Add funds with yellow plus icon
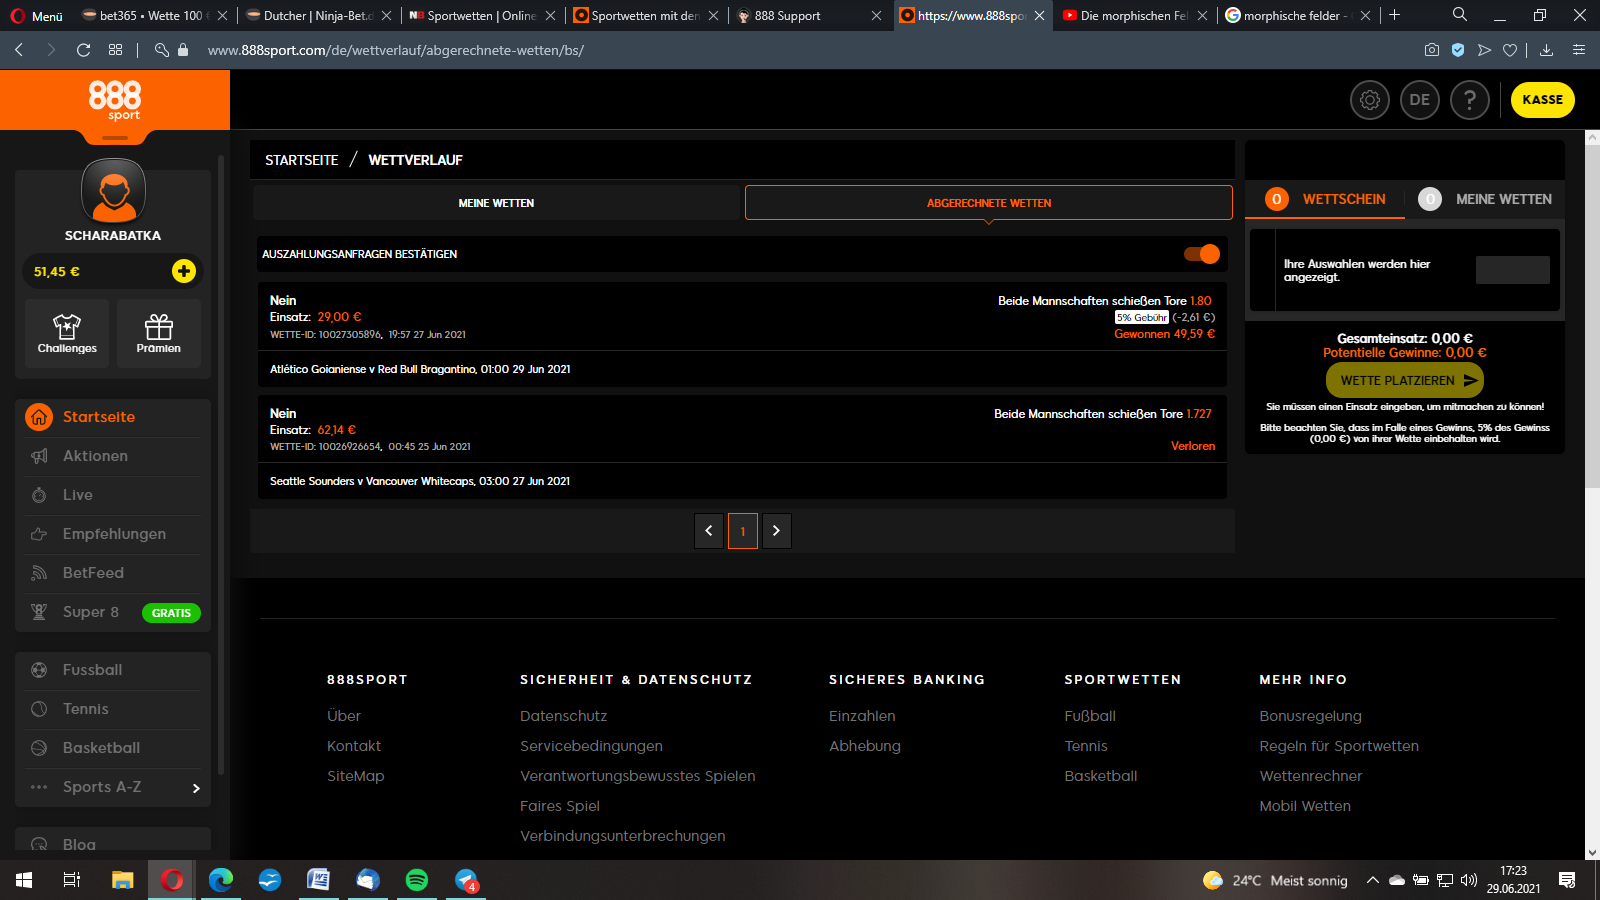1600x900 pixels. click(x=184, y=271)
